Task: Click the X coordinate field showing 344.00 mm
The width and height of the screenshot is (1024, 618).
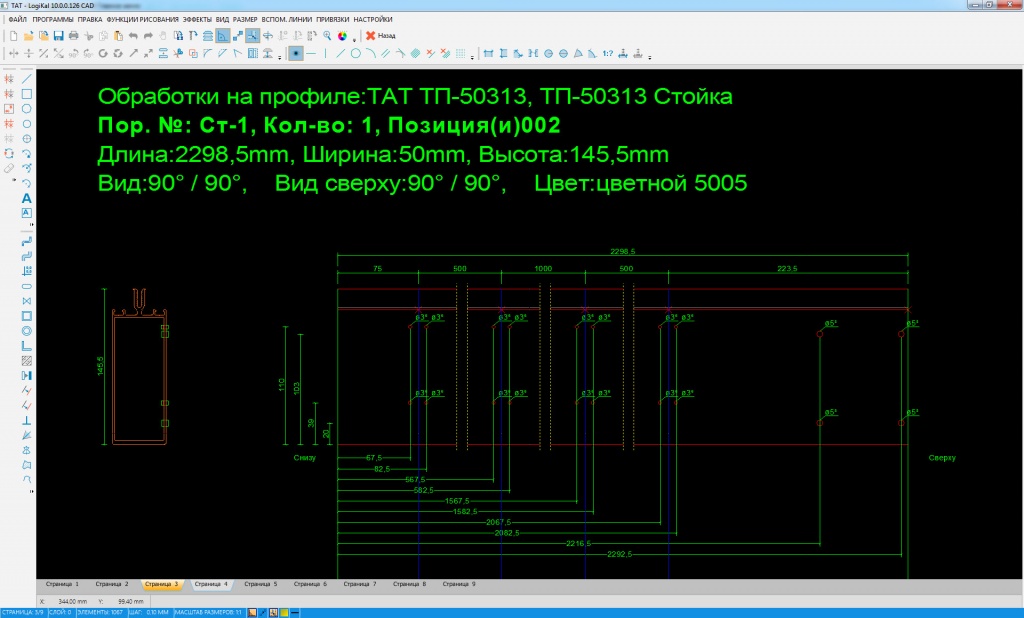Action: click(x=72, y=601)
